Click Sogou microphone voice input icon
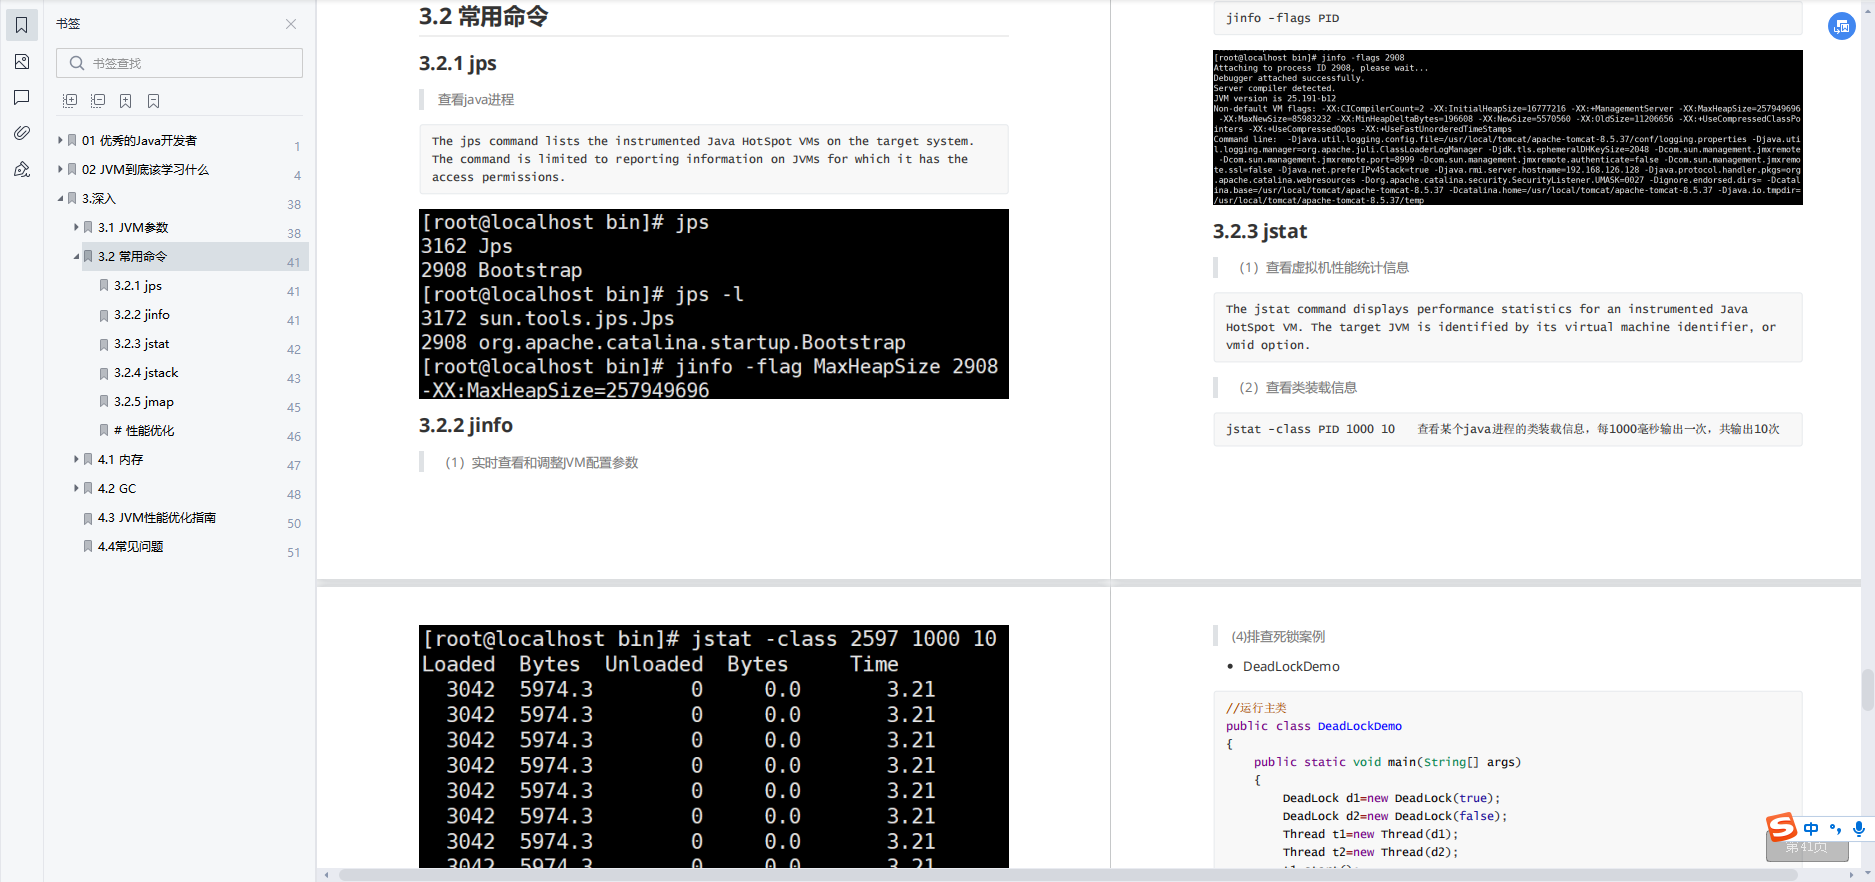 (x=1858, y=829)
